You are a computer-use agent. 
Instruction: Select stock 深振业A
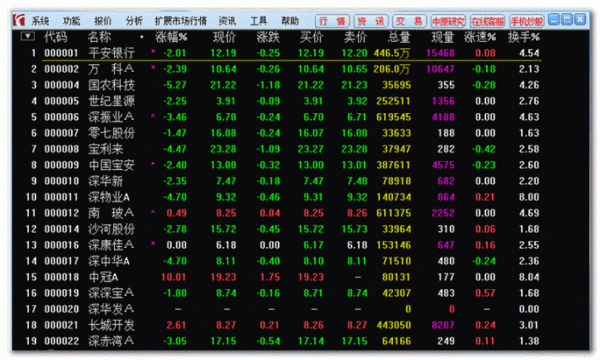click(x=111, y=117)
